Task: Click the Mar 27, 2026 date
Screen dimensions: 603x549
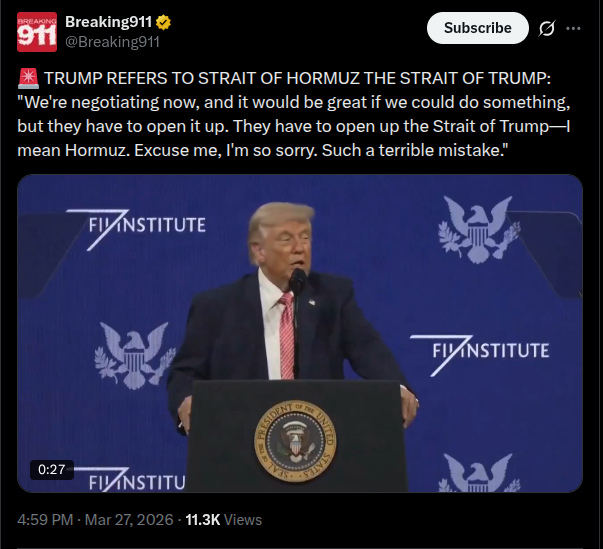Action: point(129,520)
